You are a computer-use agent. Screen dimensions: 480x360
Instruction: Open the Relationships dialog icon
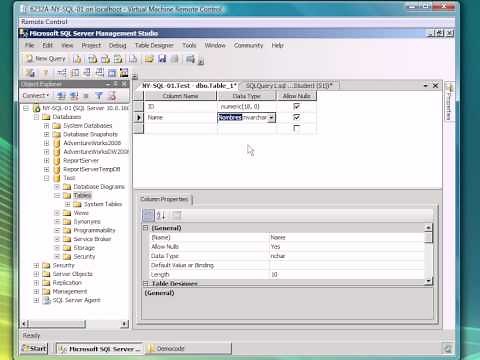(x=62, y=73)
